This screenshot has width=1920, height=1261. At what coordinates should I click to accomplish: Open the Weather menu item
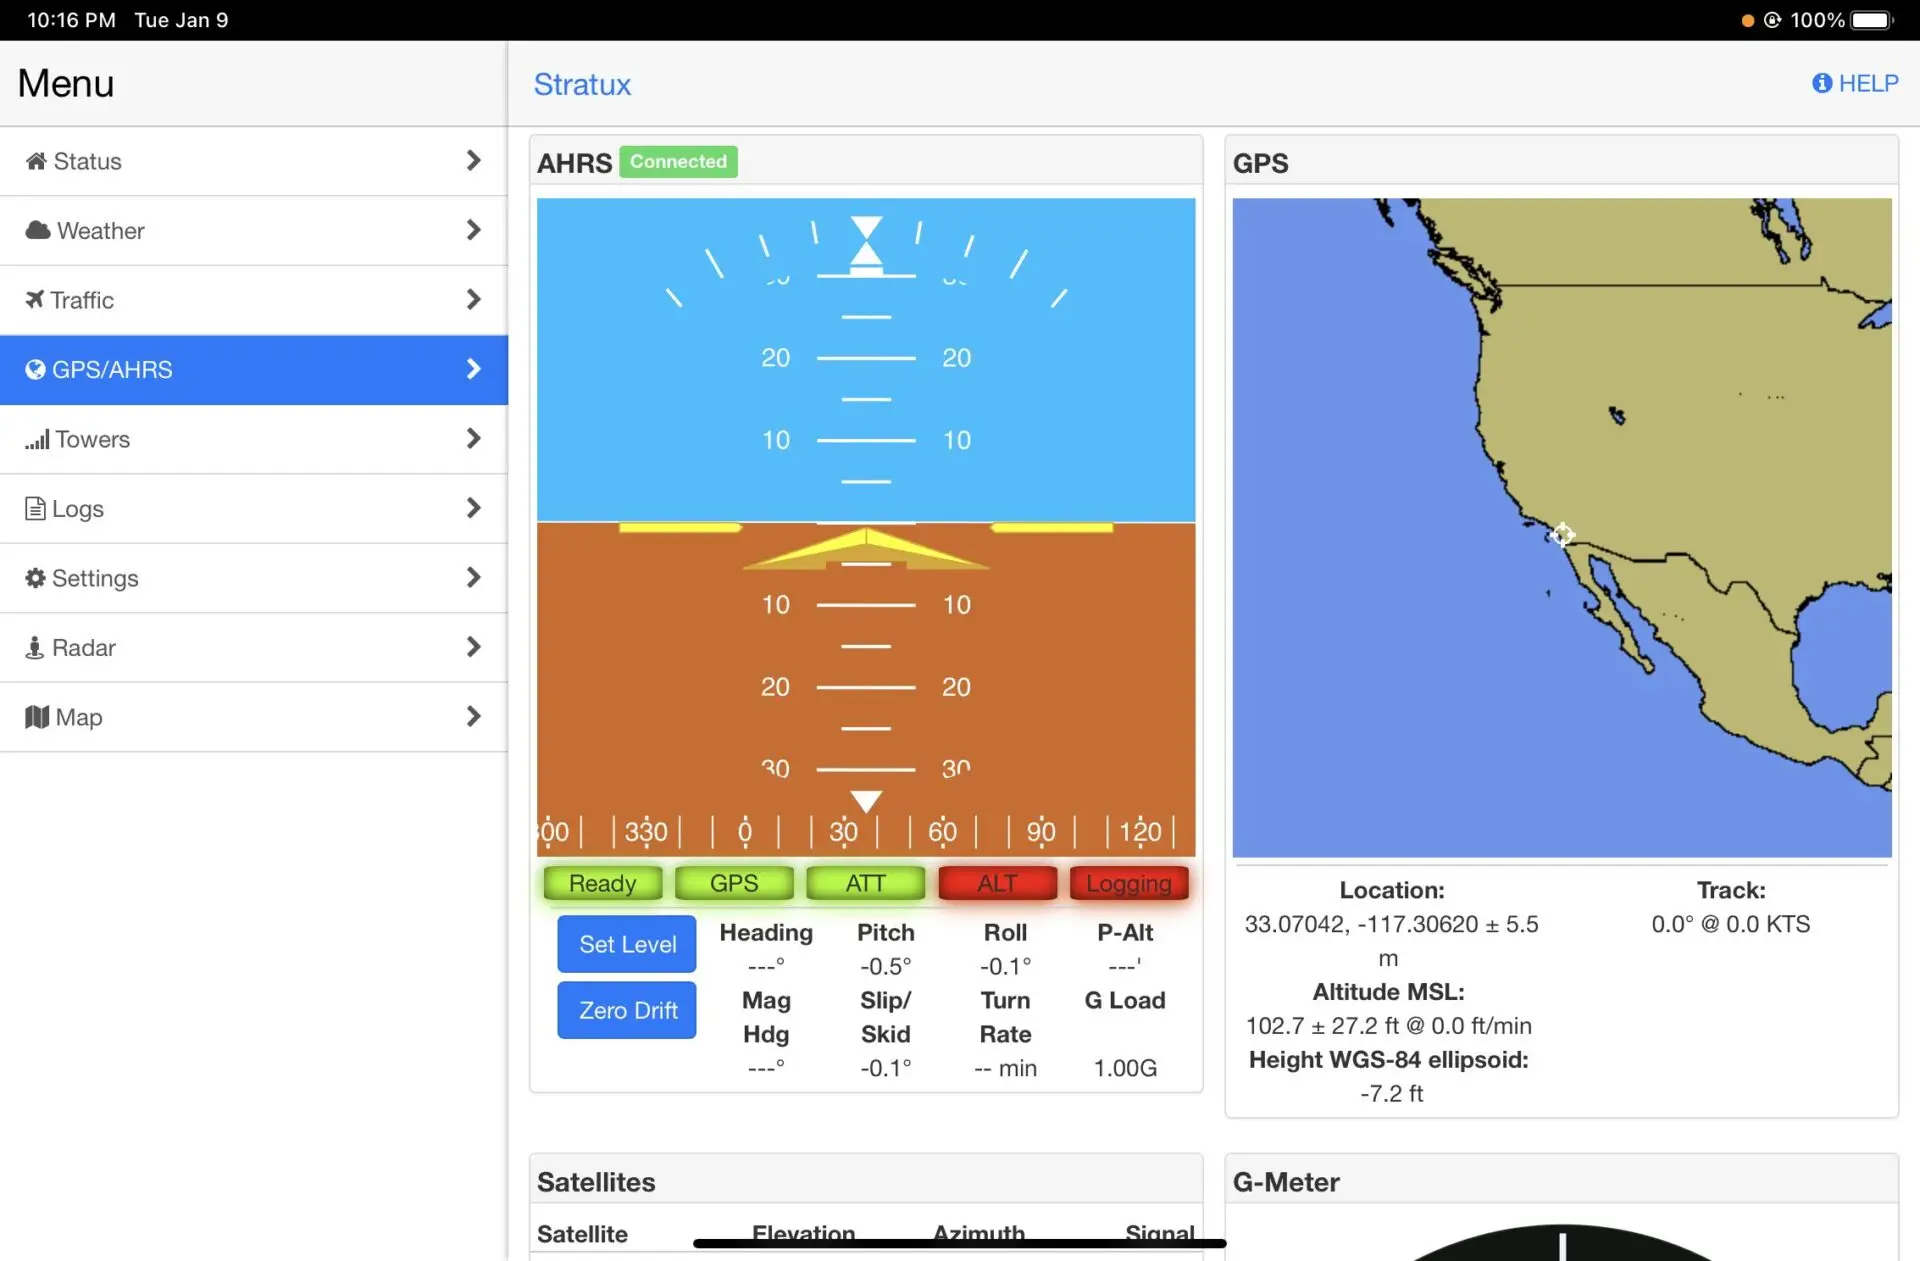254,230
